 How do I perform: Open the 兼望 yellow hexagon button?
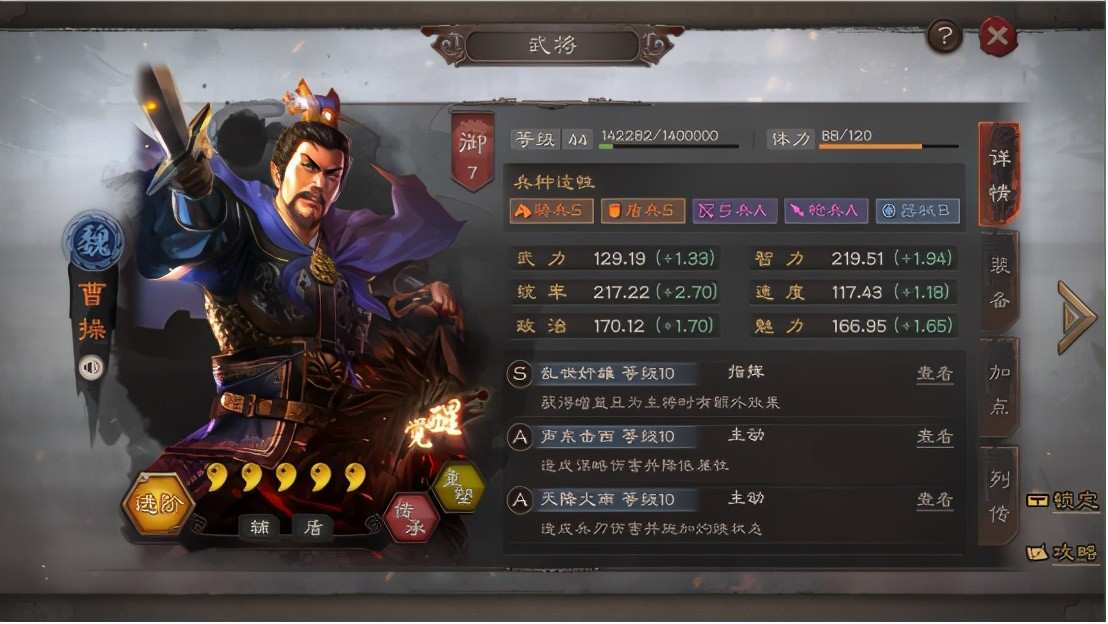click(x=457, y=487)
